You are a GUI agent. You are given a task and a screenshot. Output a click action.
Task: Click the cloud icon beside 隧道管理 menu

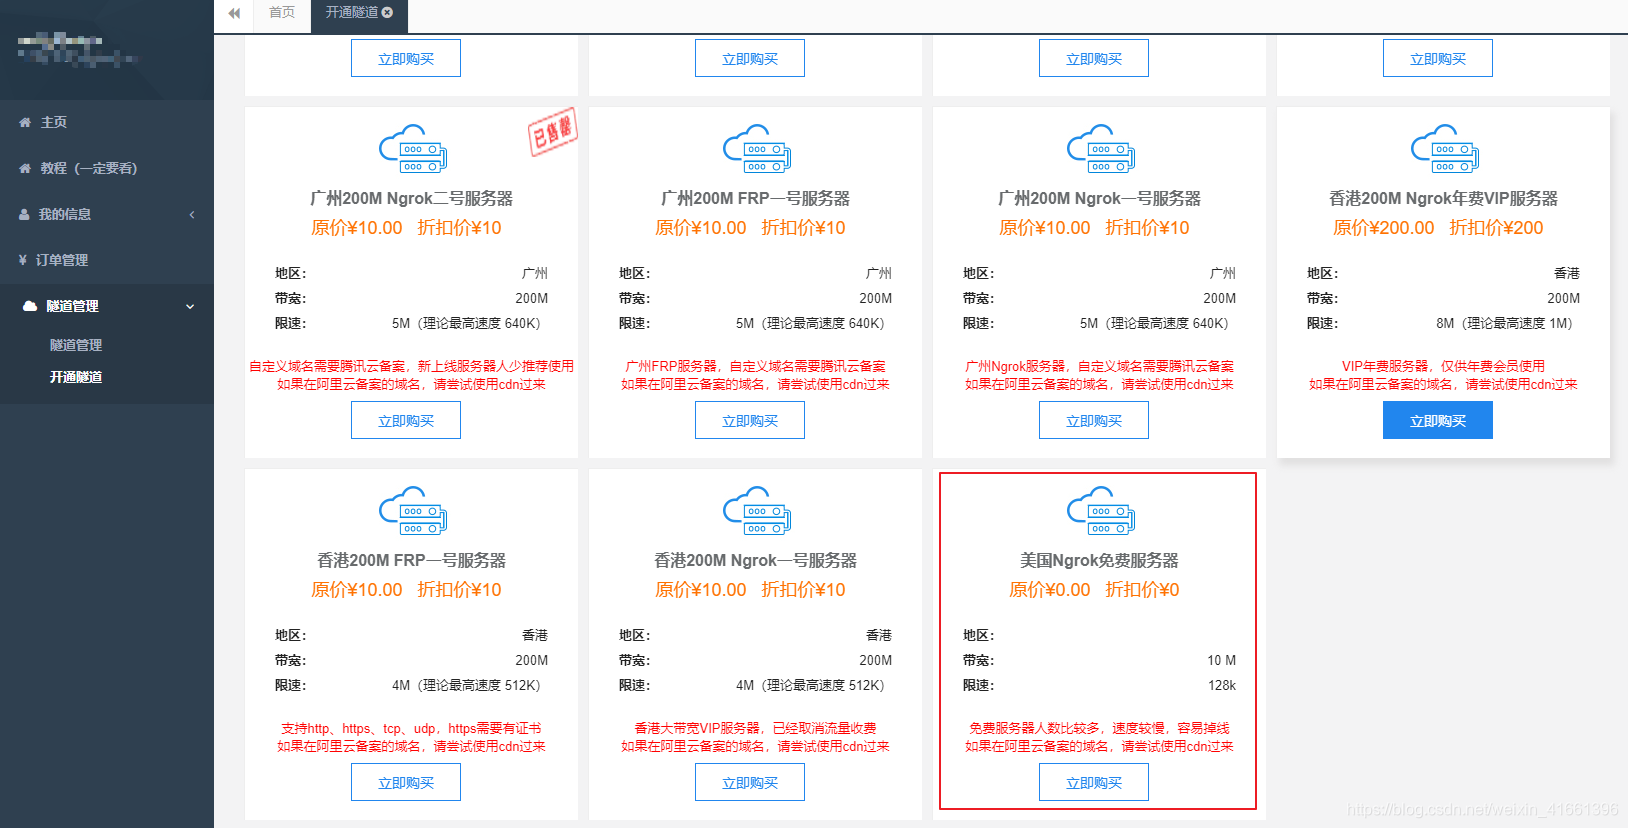click(30, 306)
